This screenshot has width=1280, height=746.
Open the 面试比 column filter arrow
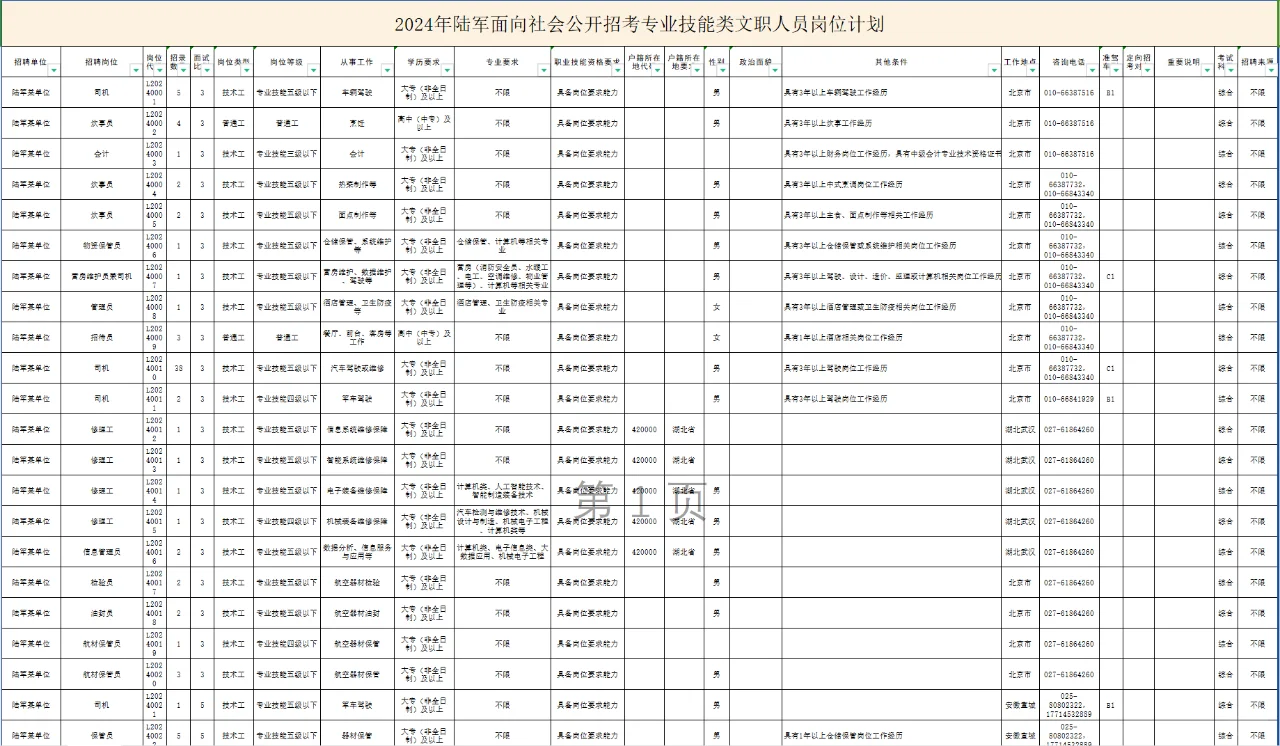(209, 71)
